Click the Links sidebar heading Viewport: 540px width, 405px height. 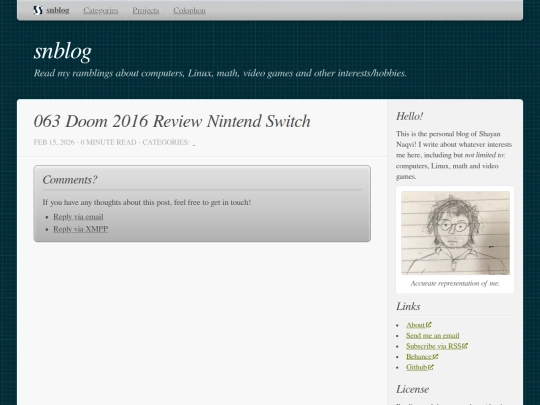coord(408,307)
